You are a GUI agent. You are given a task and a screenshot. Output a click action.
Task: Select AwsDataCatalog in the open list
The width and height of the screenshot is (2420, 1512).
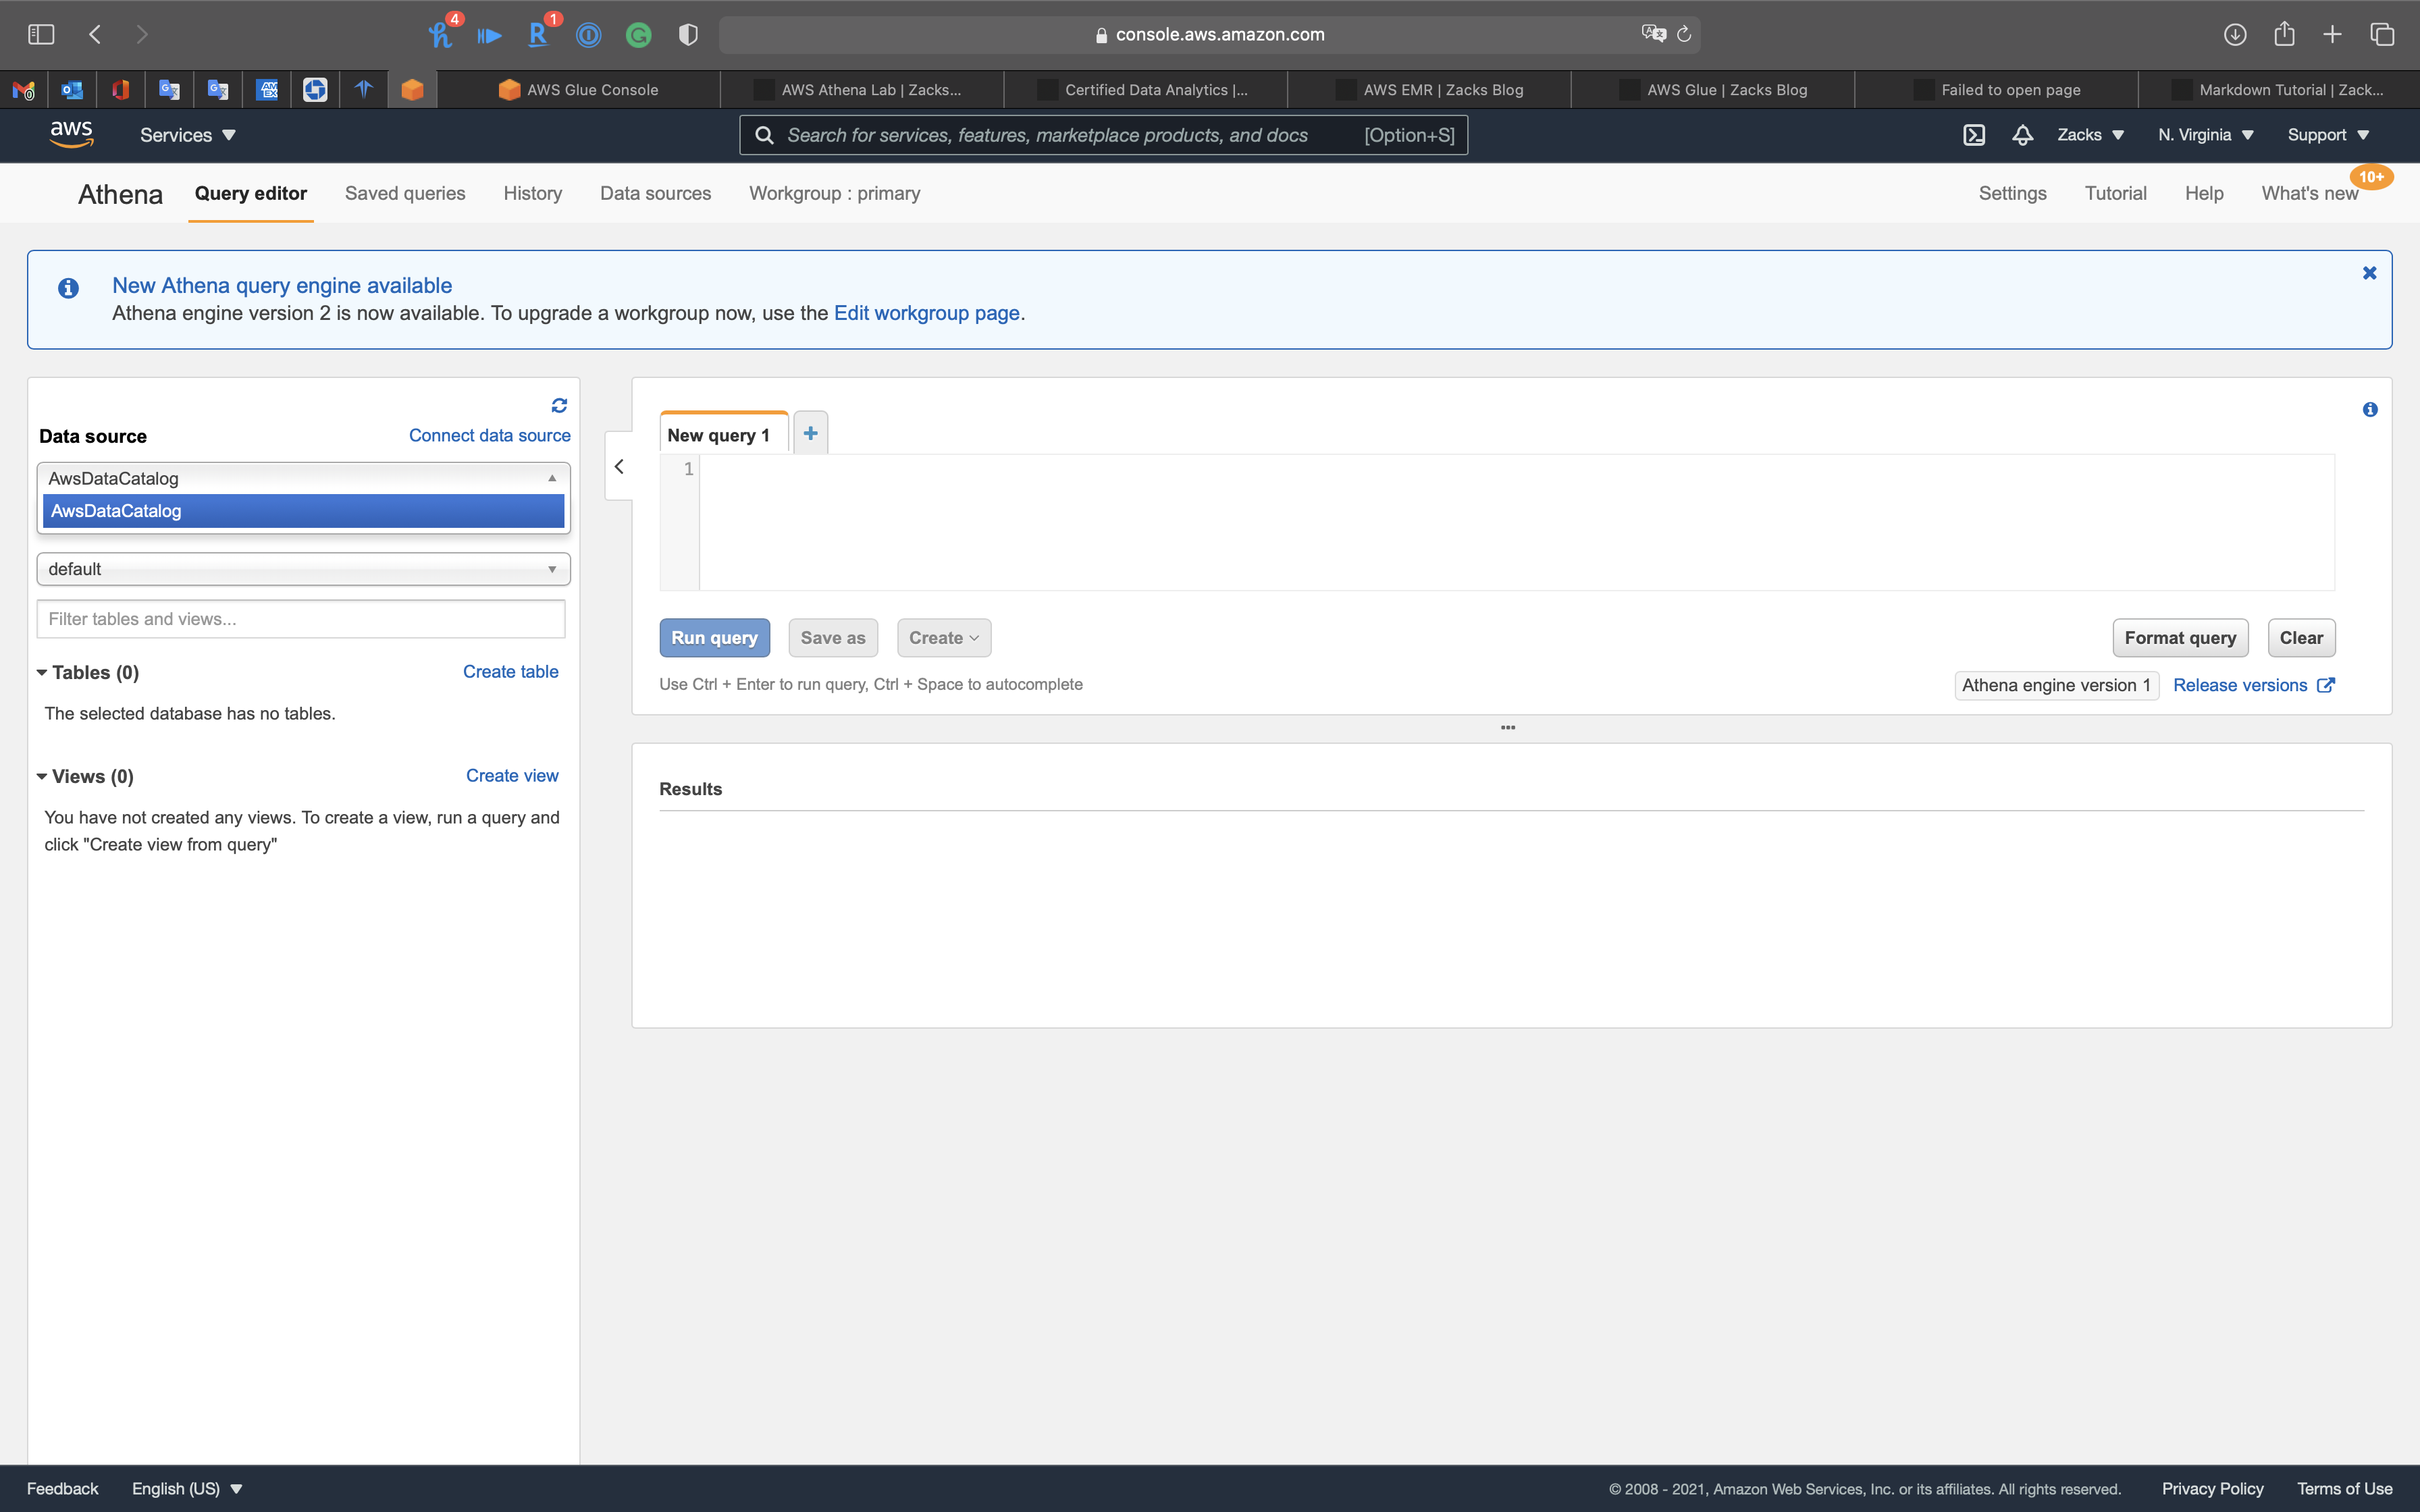click(303, 511)
